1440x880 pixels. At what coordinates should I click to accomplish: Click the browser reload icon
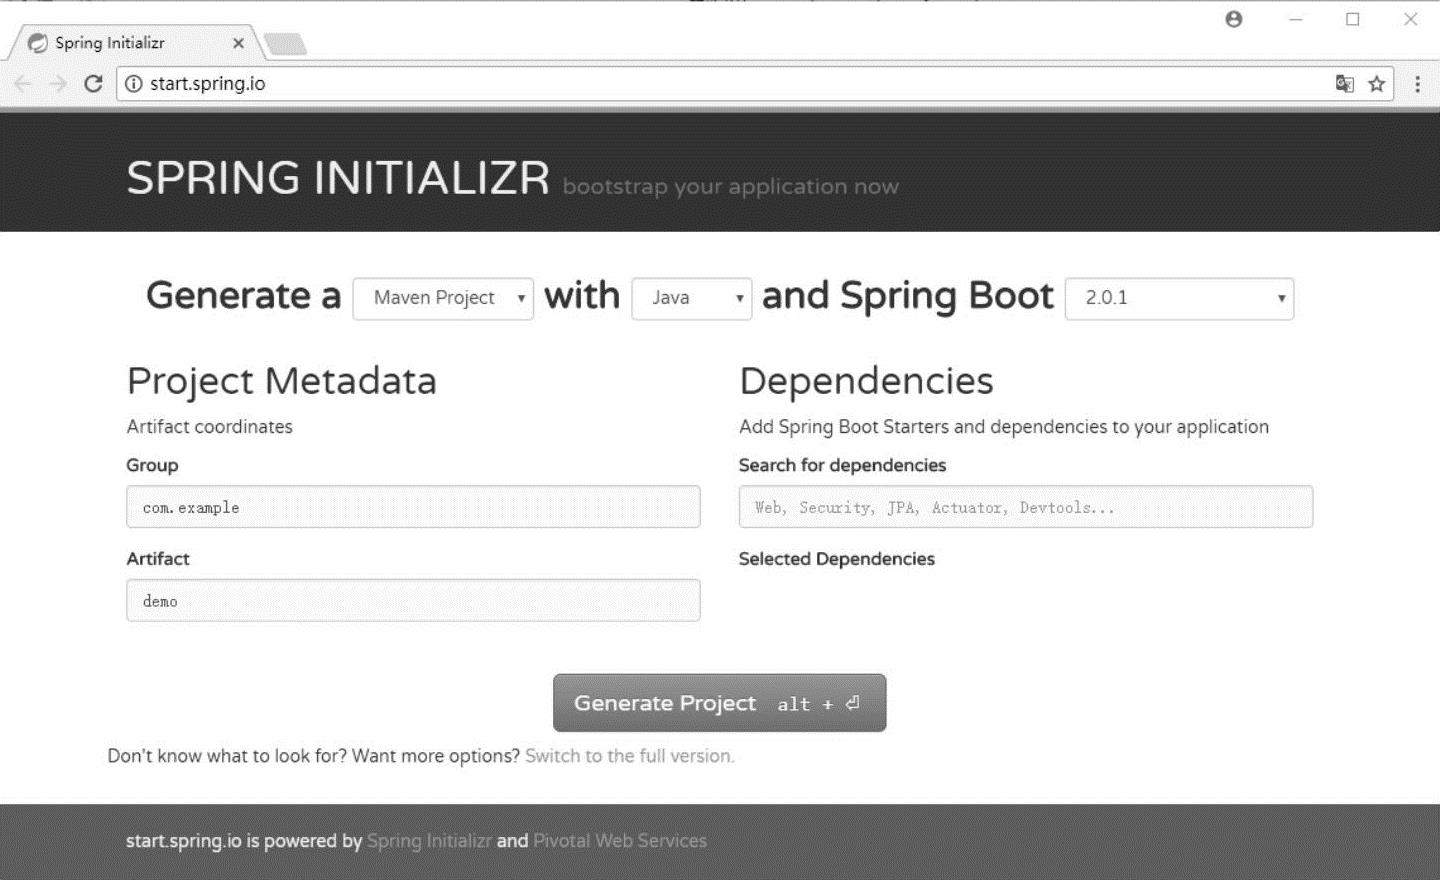tap(93, 84)
